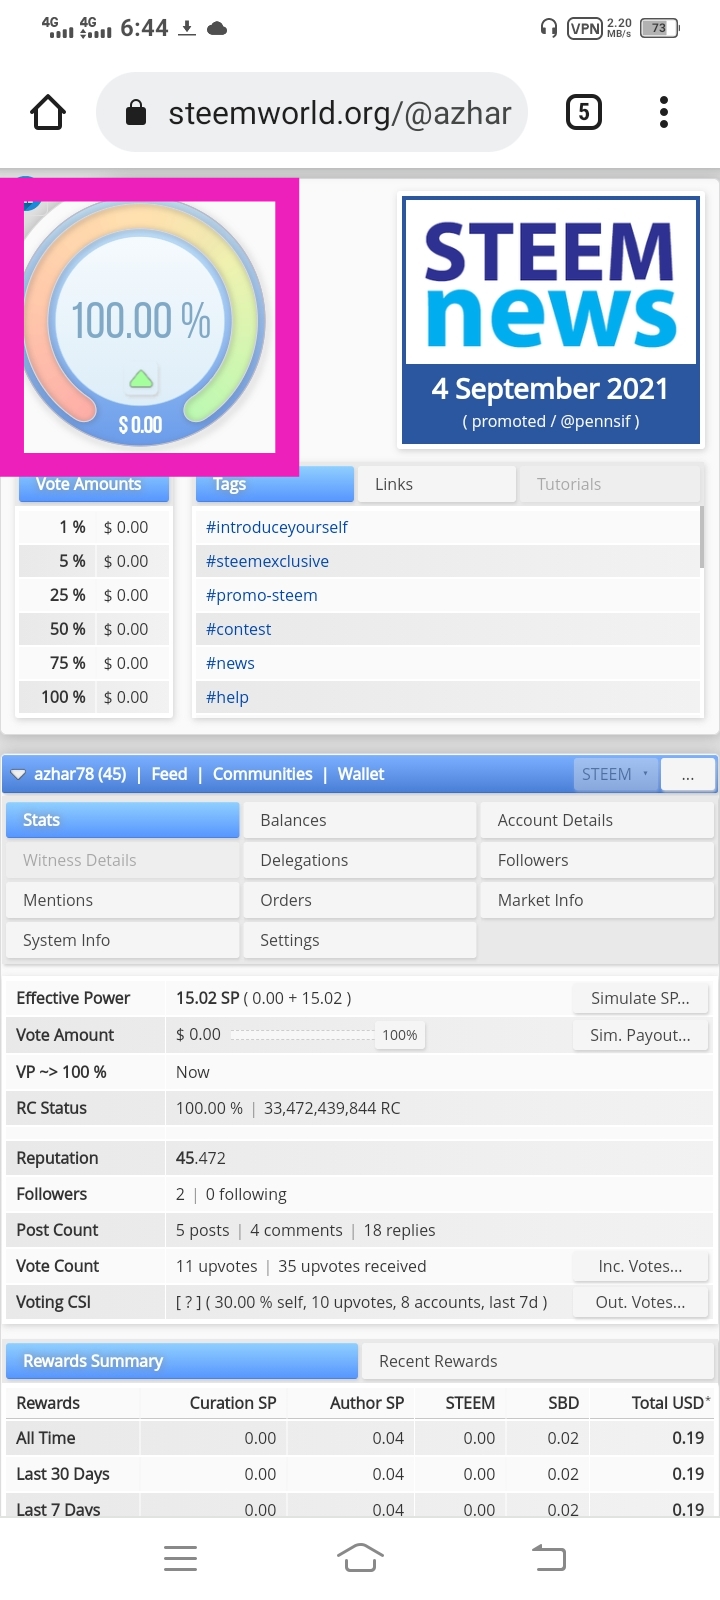This screenshot has width=720, height=1600.
Task: Open the Feed link
Action: (169, 774)
